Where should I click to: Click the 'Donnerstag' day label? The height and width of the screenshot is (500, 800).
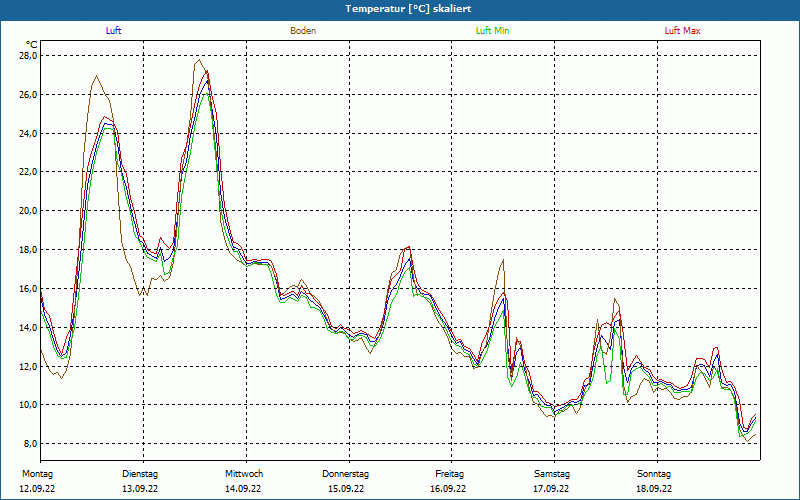[x=345, y=474]
